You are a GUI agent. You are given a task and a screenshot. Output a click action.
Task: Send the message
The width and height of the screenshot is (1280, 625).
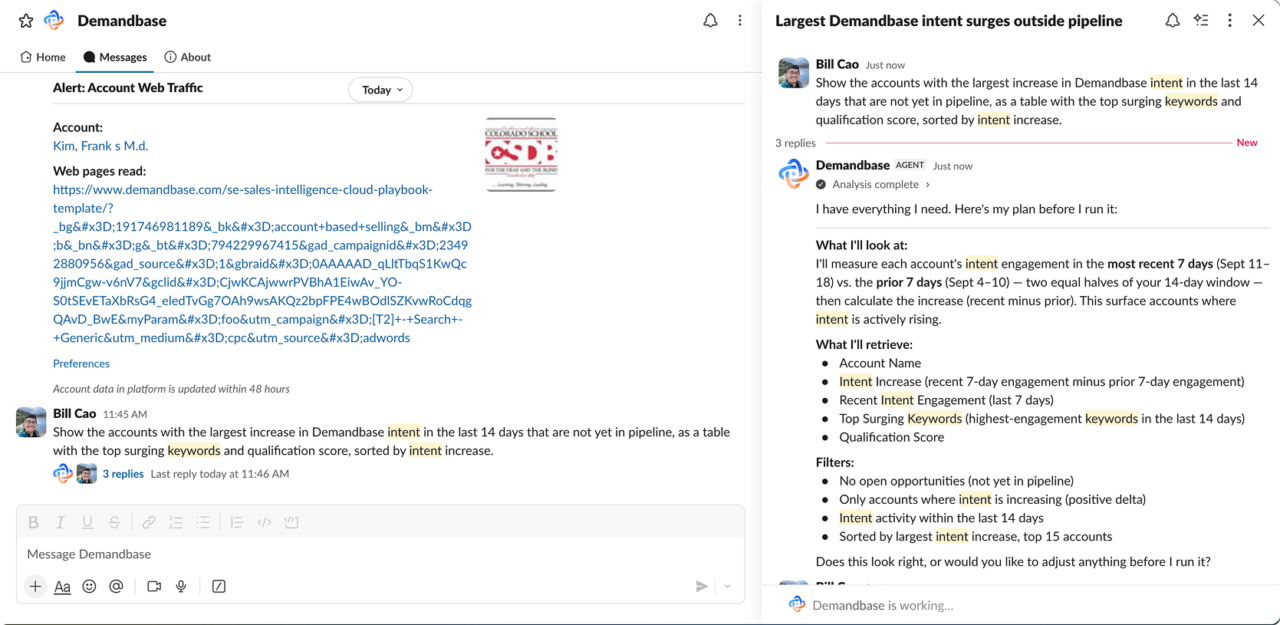(x=702, y=587)
